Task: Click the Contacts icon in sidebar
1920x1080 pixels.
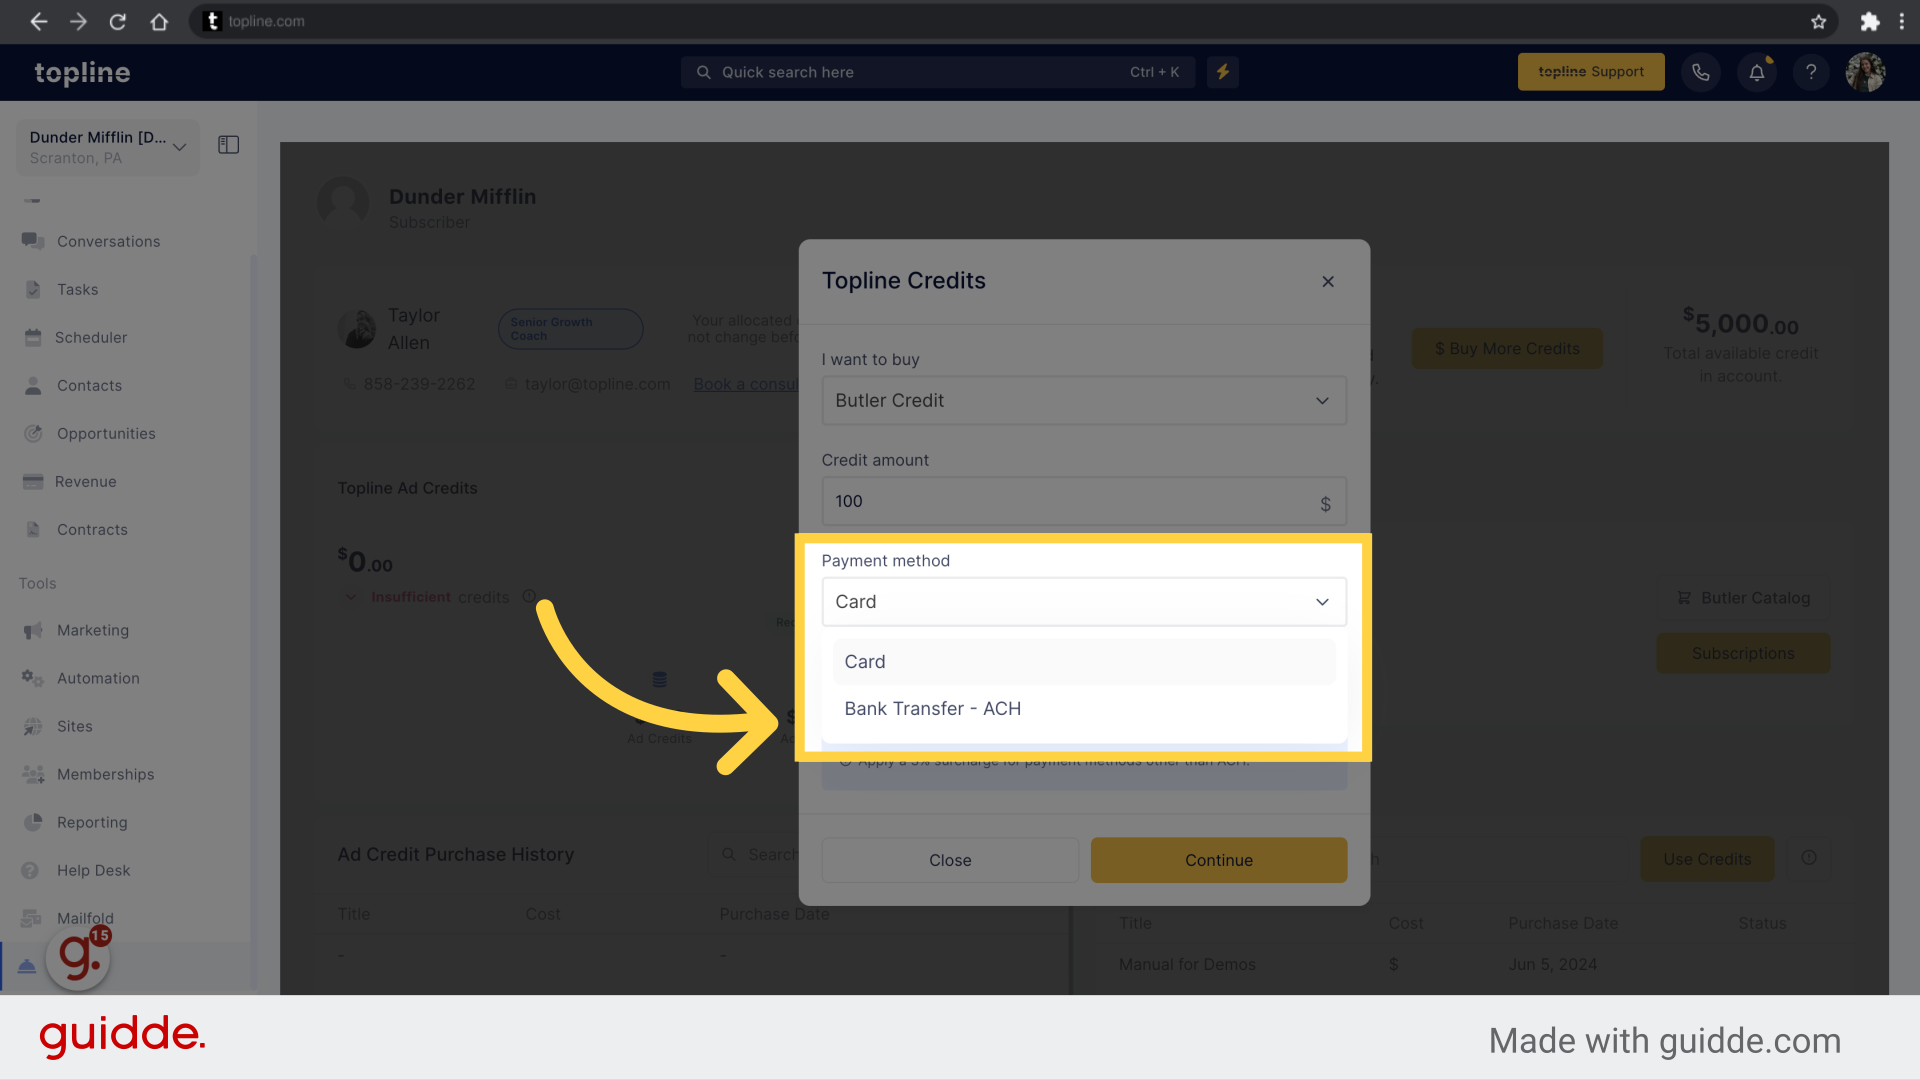Action: coord(33,384)
